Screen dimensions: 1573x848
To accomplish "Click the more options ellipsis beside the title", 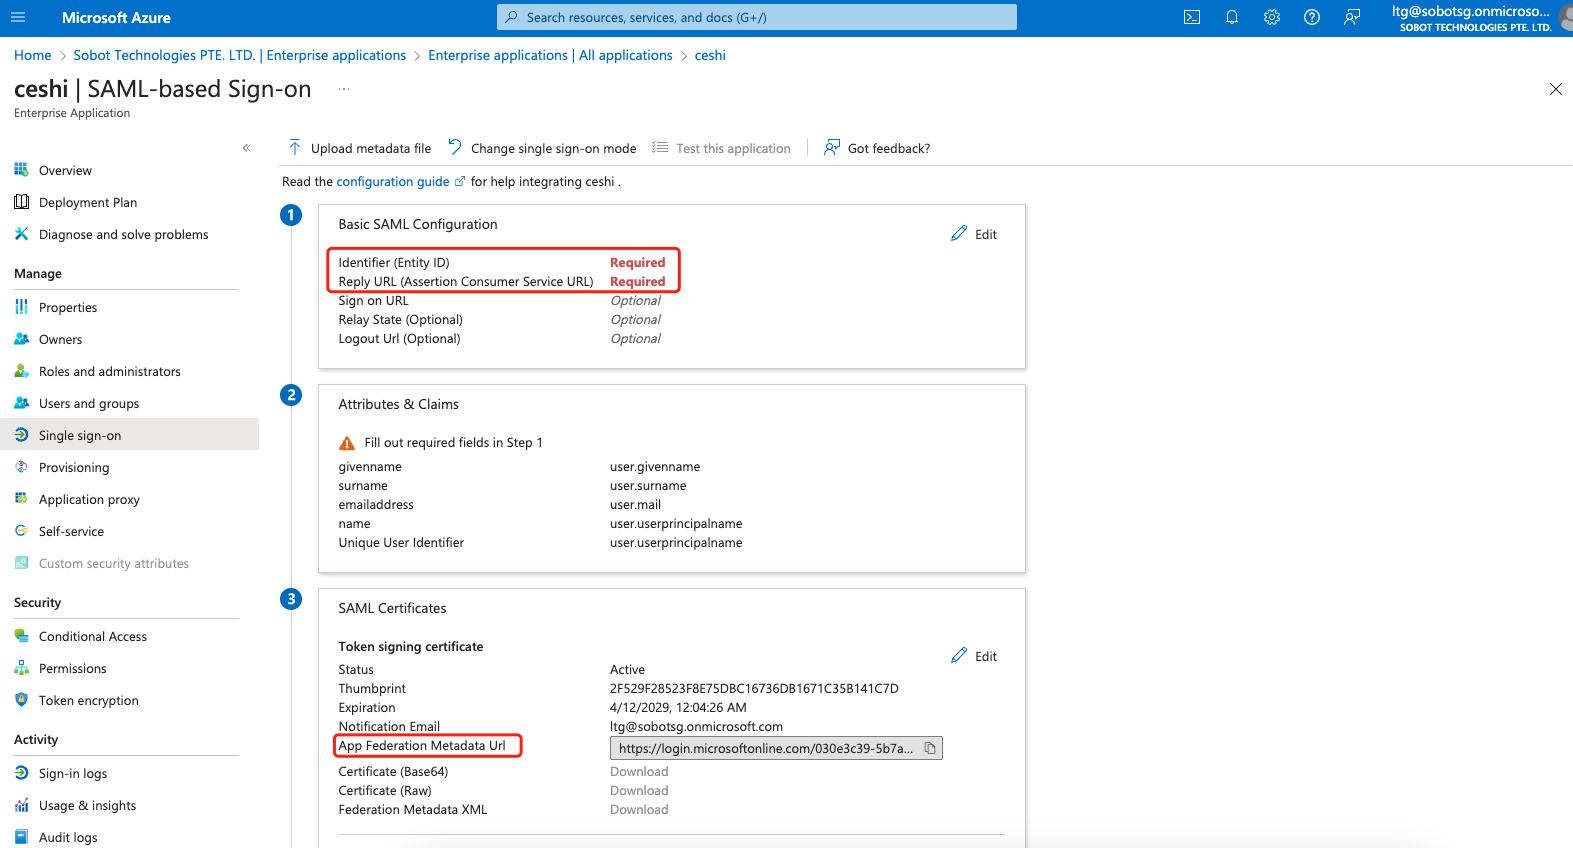I will pyautogui.click(x=343, y=89).
